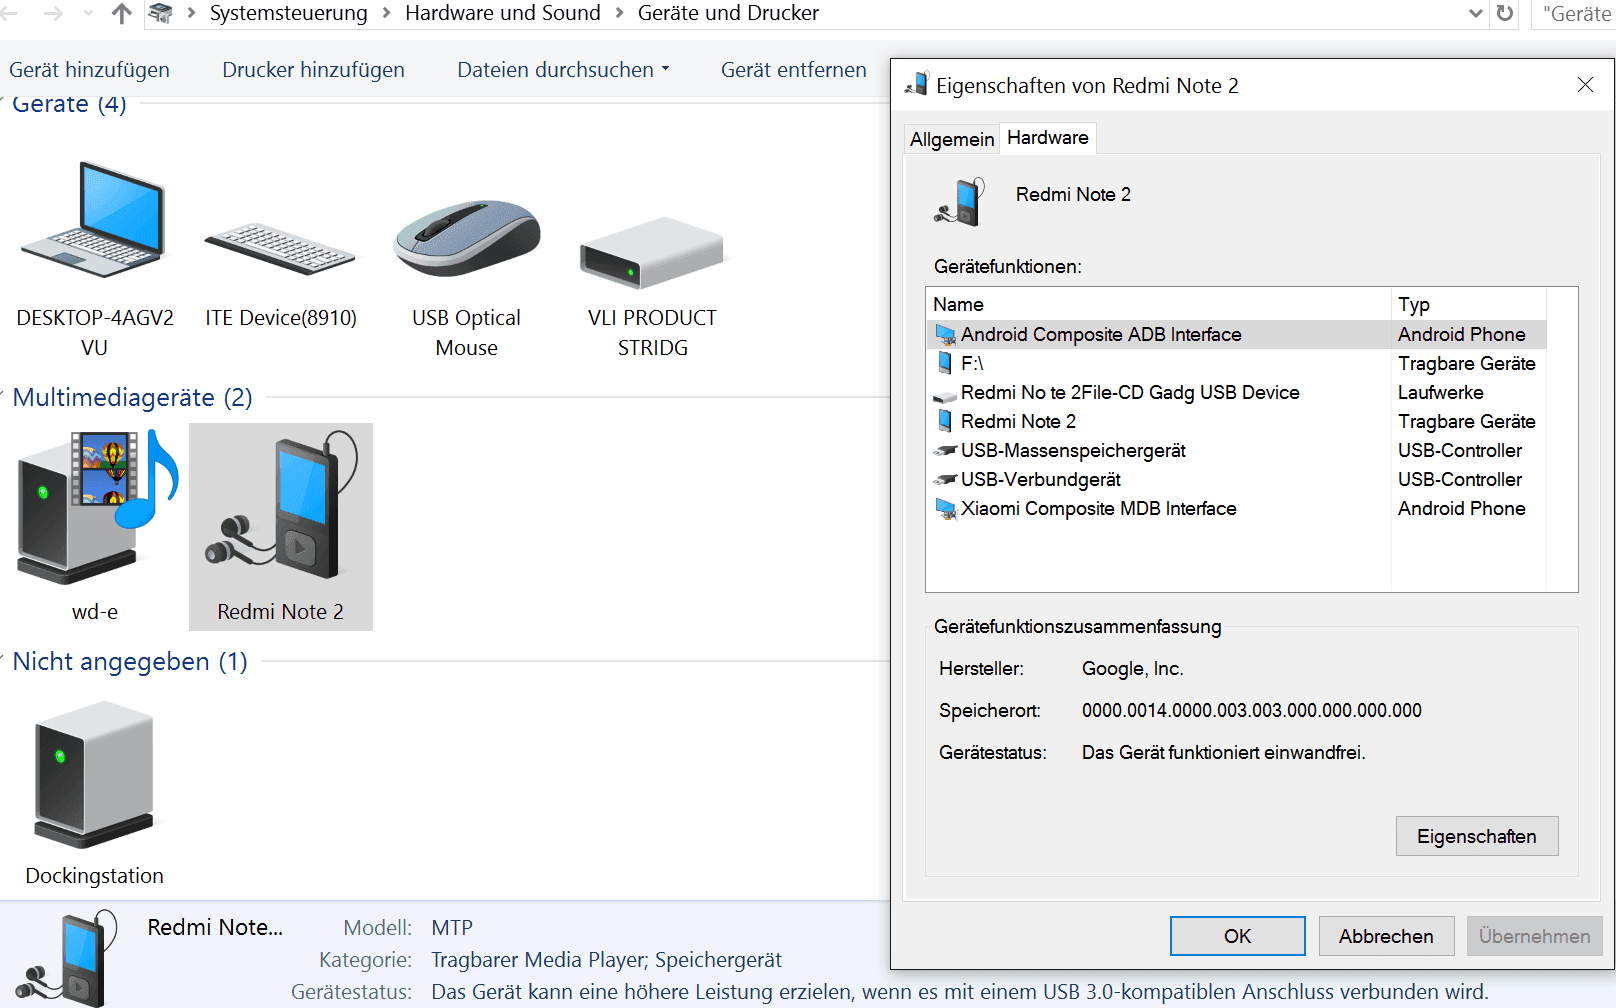Screen dimensions: 1616x1008
Task: Select the DESKTOP-4AGV2VU laptop icon
Action: (95, 220)
